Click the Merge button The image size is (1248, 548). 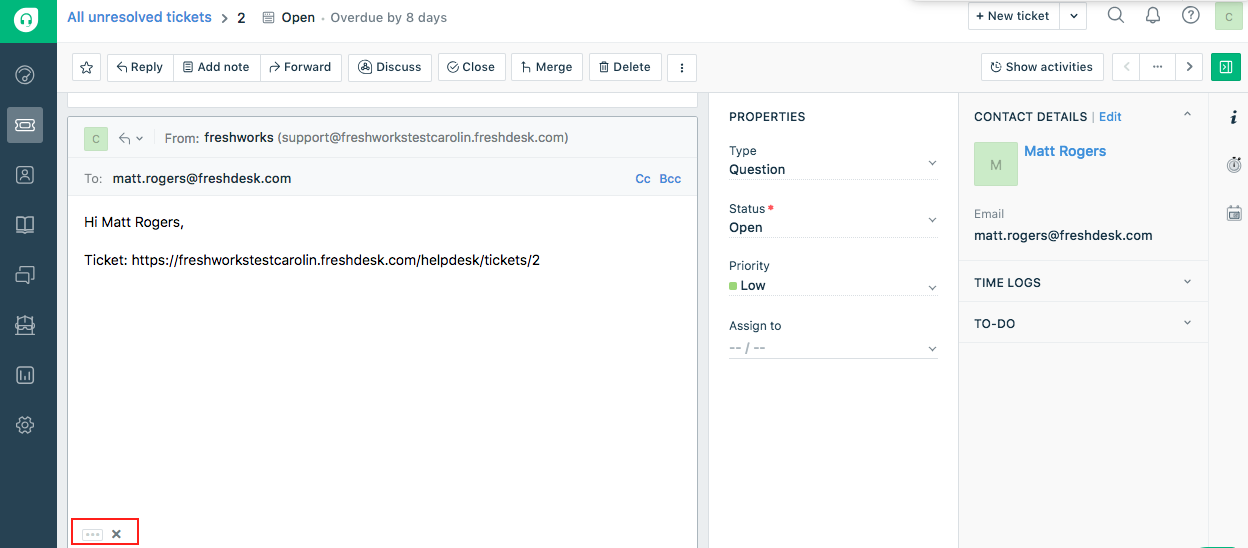[547, 67]
